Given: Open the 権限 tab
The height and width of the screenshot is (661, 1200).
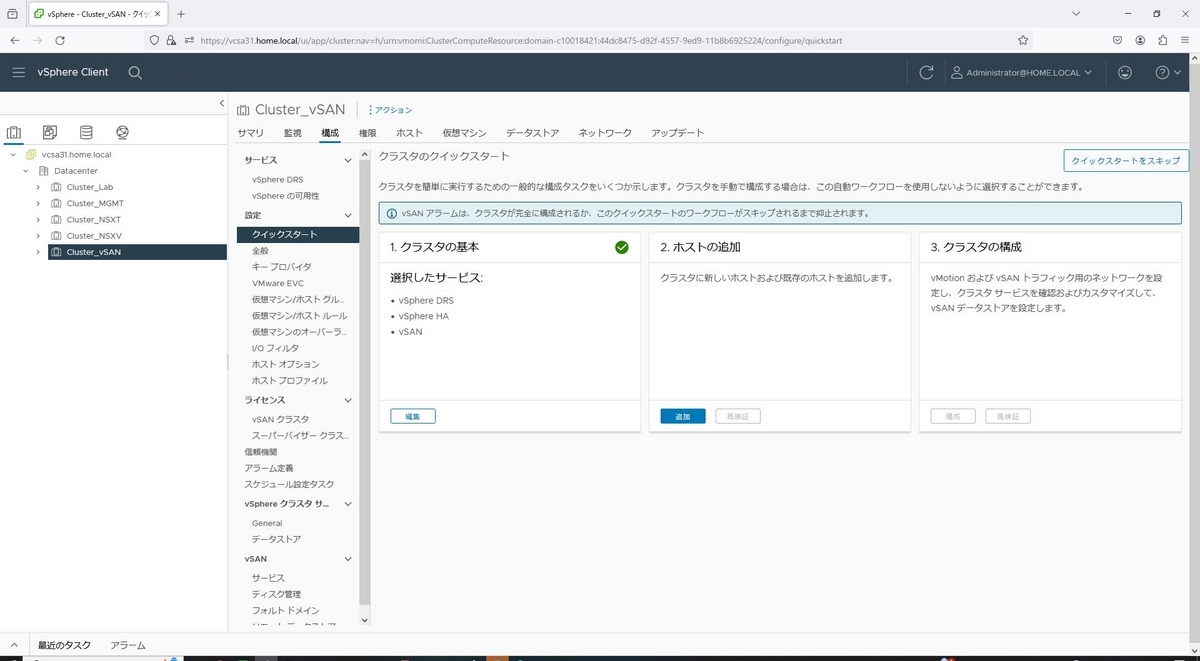Looking at the screenshot, I should (x=367, y=133).
